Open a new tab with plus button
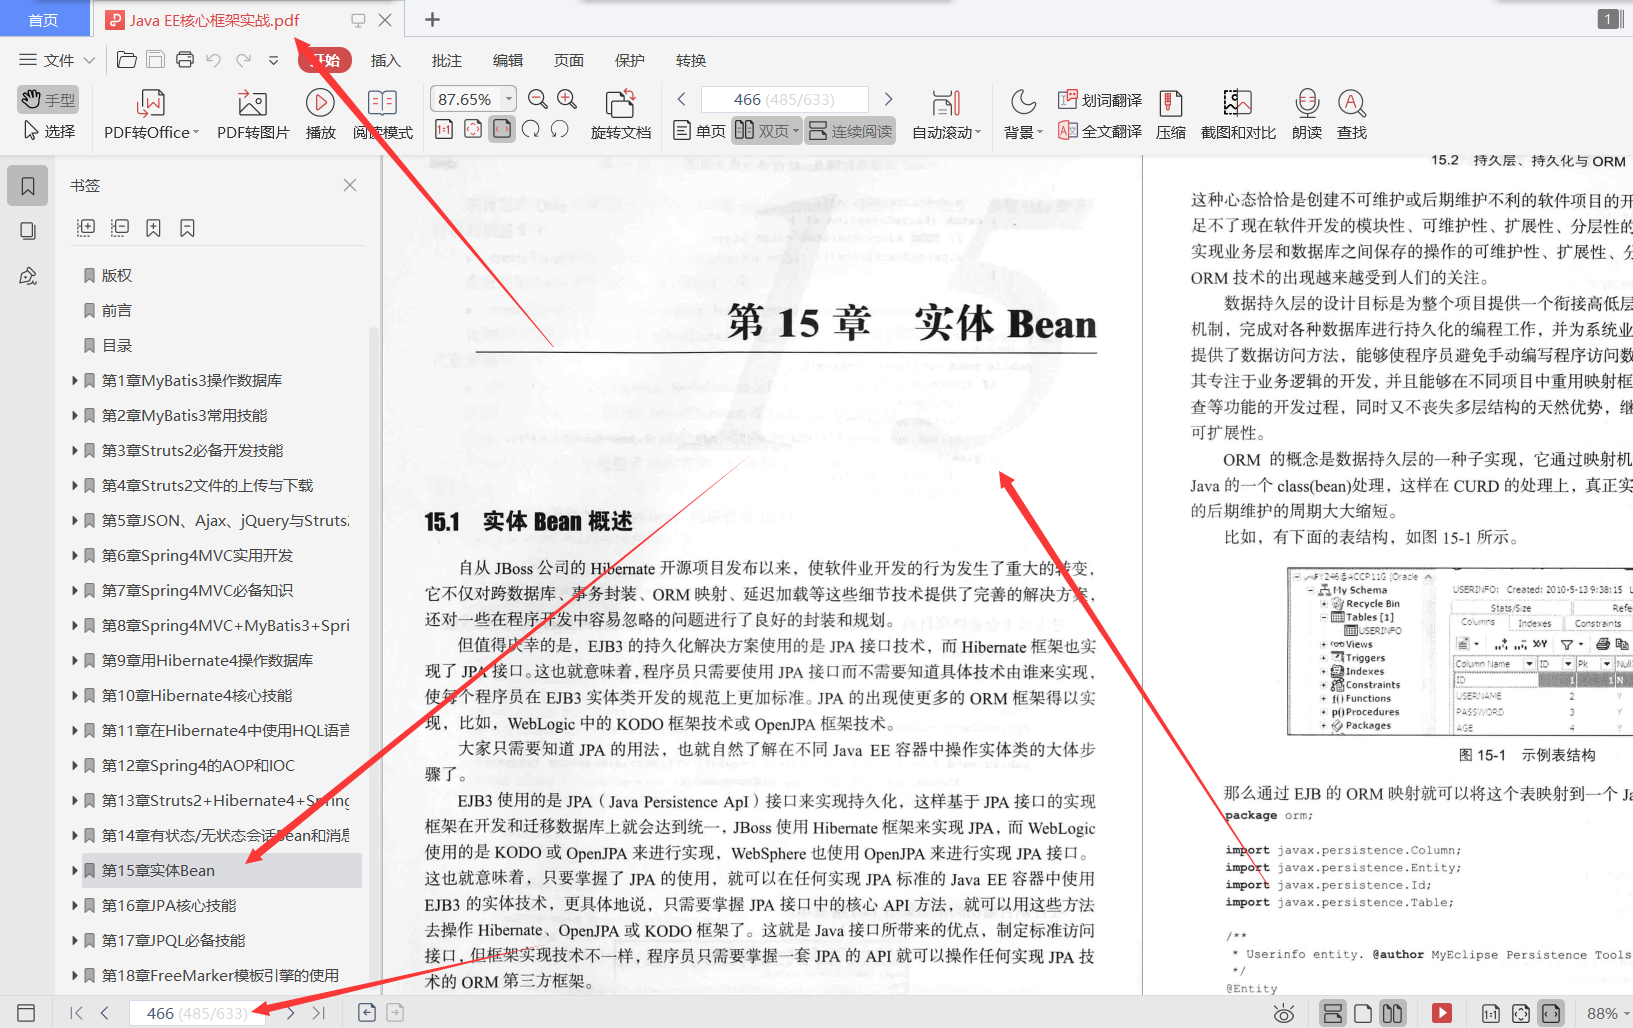This screenshot has height=1028, width=1633. coord(432,19)
